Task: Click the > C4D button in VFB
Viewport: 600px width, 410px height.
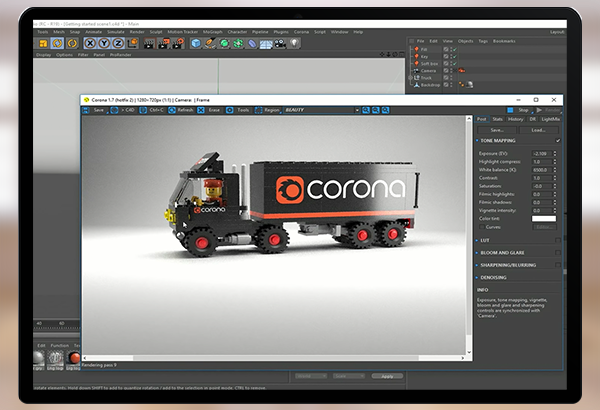Action: (x=123, y=110)
